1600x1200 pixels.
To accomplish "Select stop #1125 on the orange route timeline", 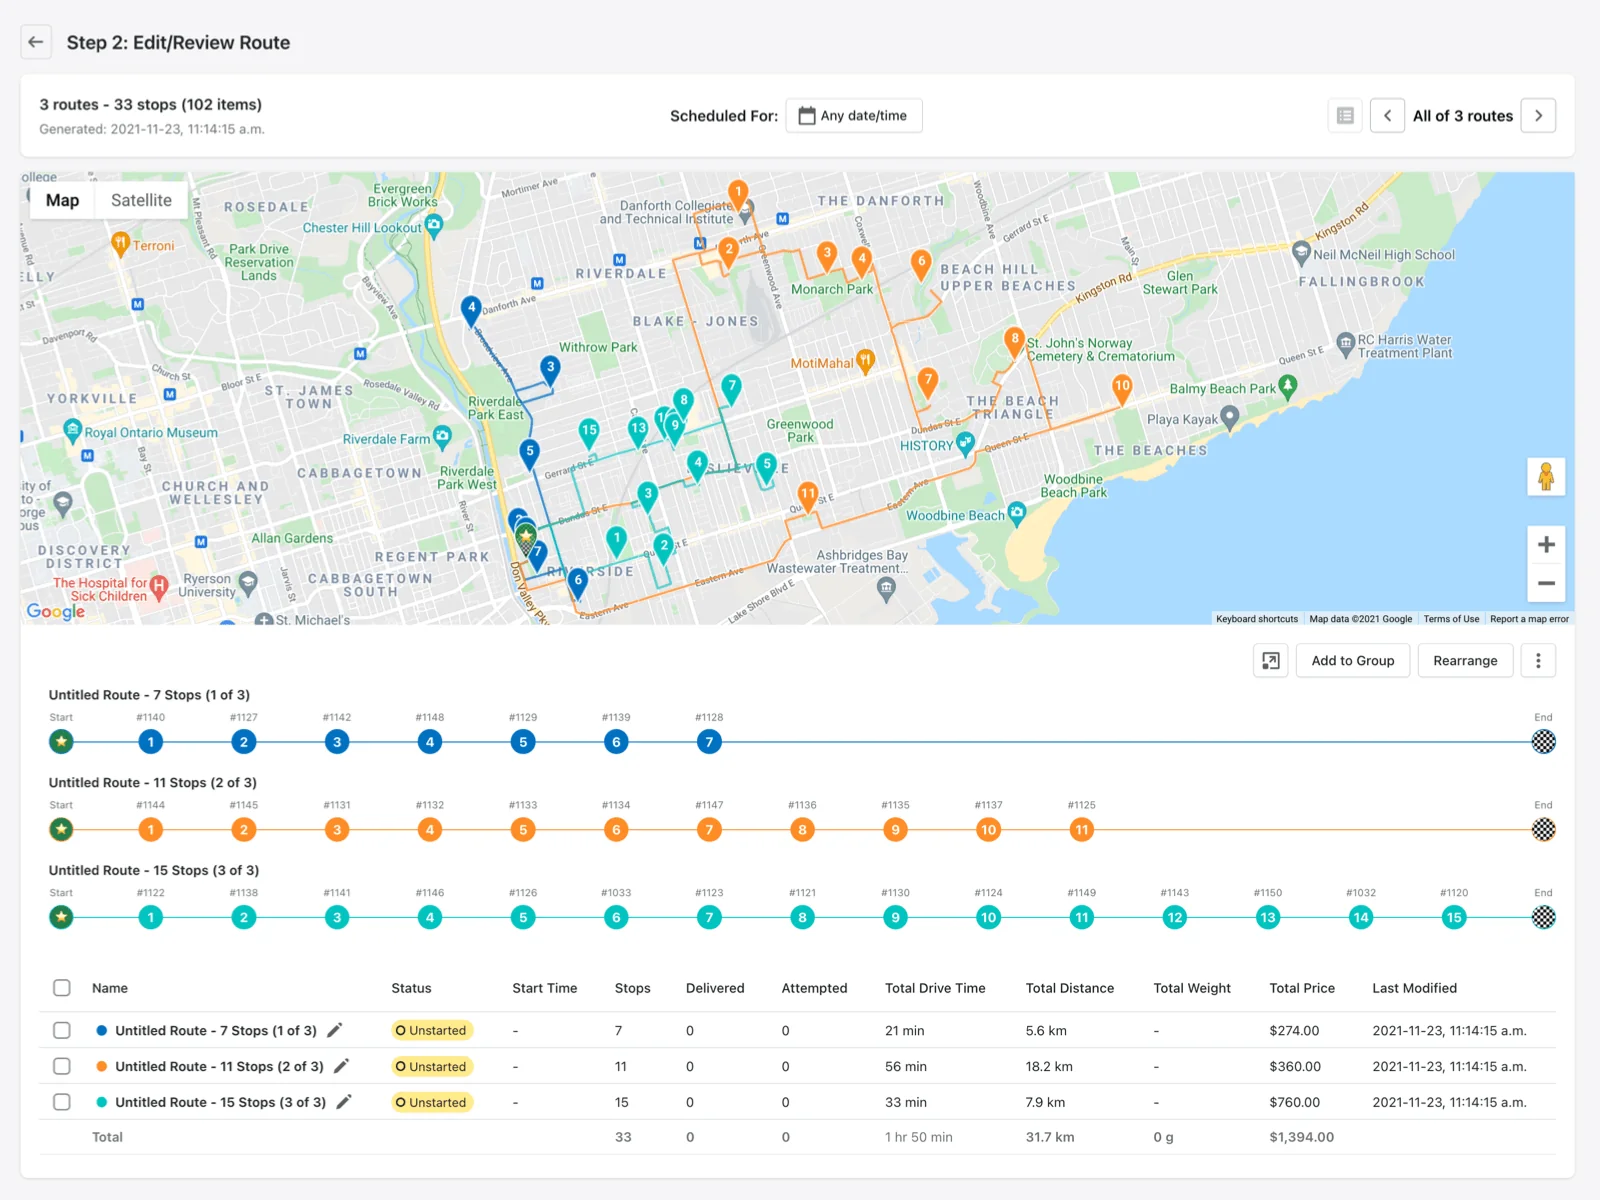I will click(1082, 830).
